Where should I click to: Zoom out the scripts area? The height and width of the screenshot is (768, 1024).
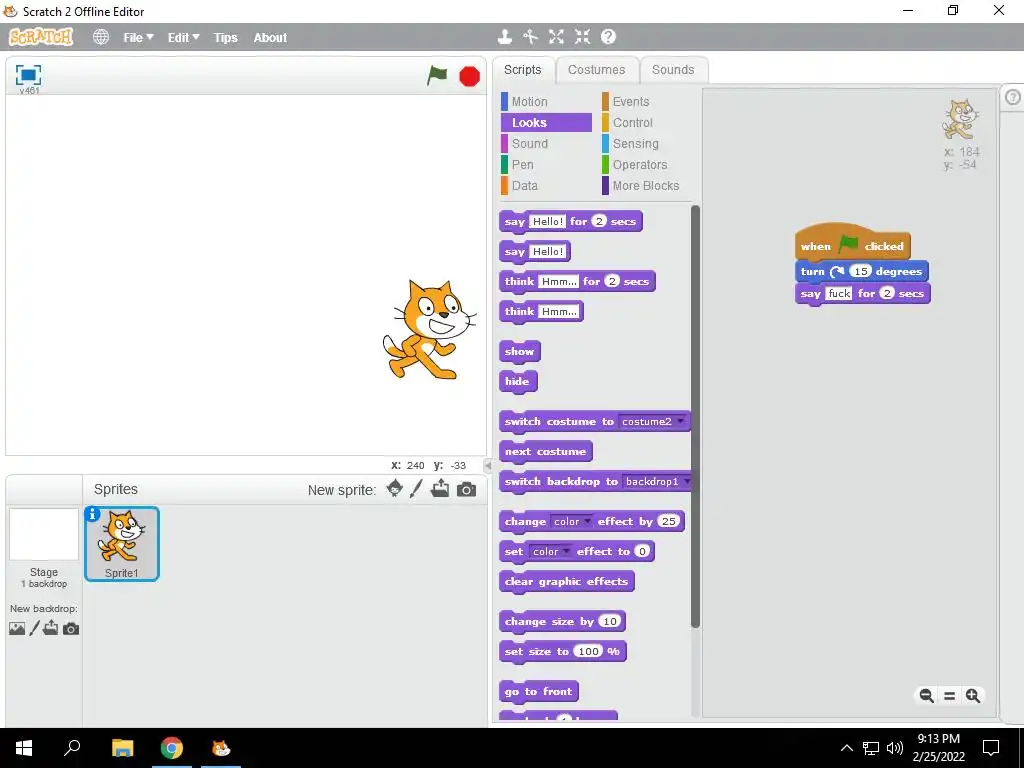point(926,696)
